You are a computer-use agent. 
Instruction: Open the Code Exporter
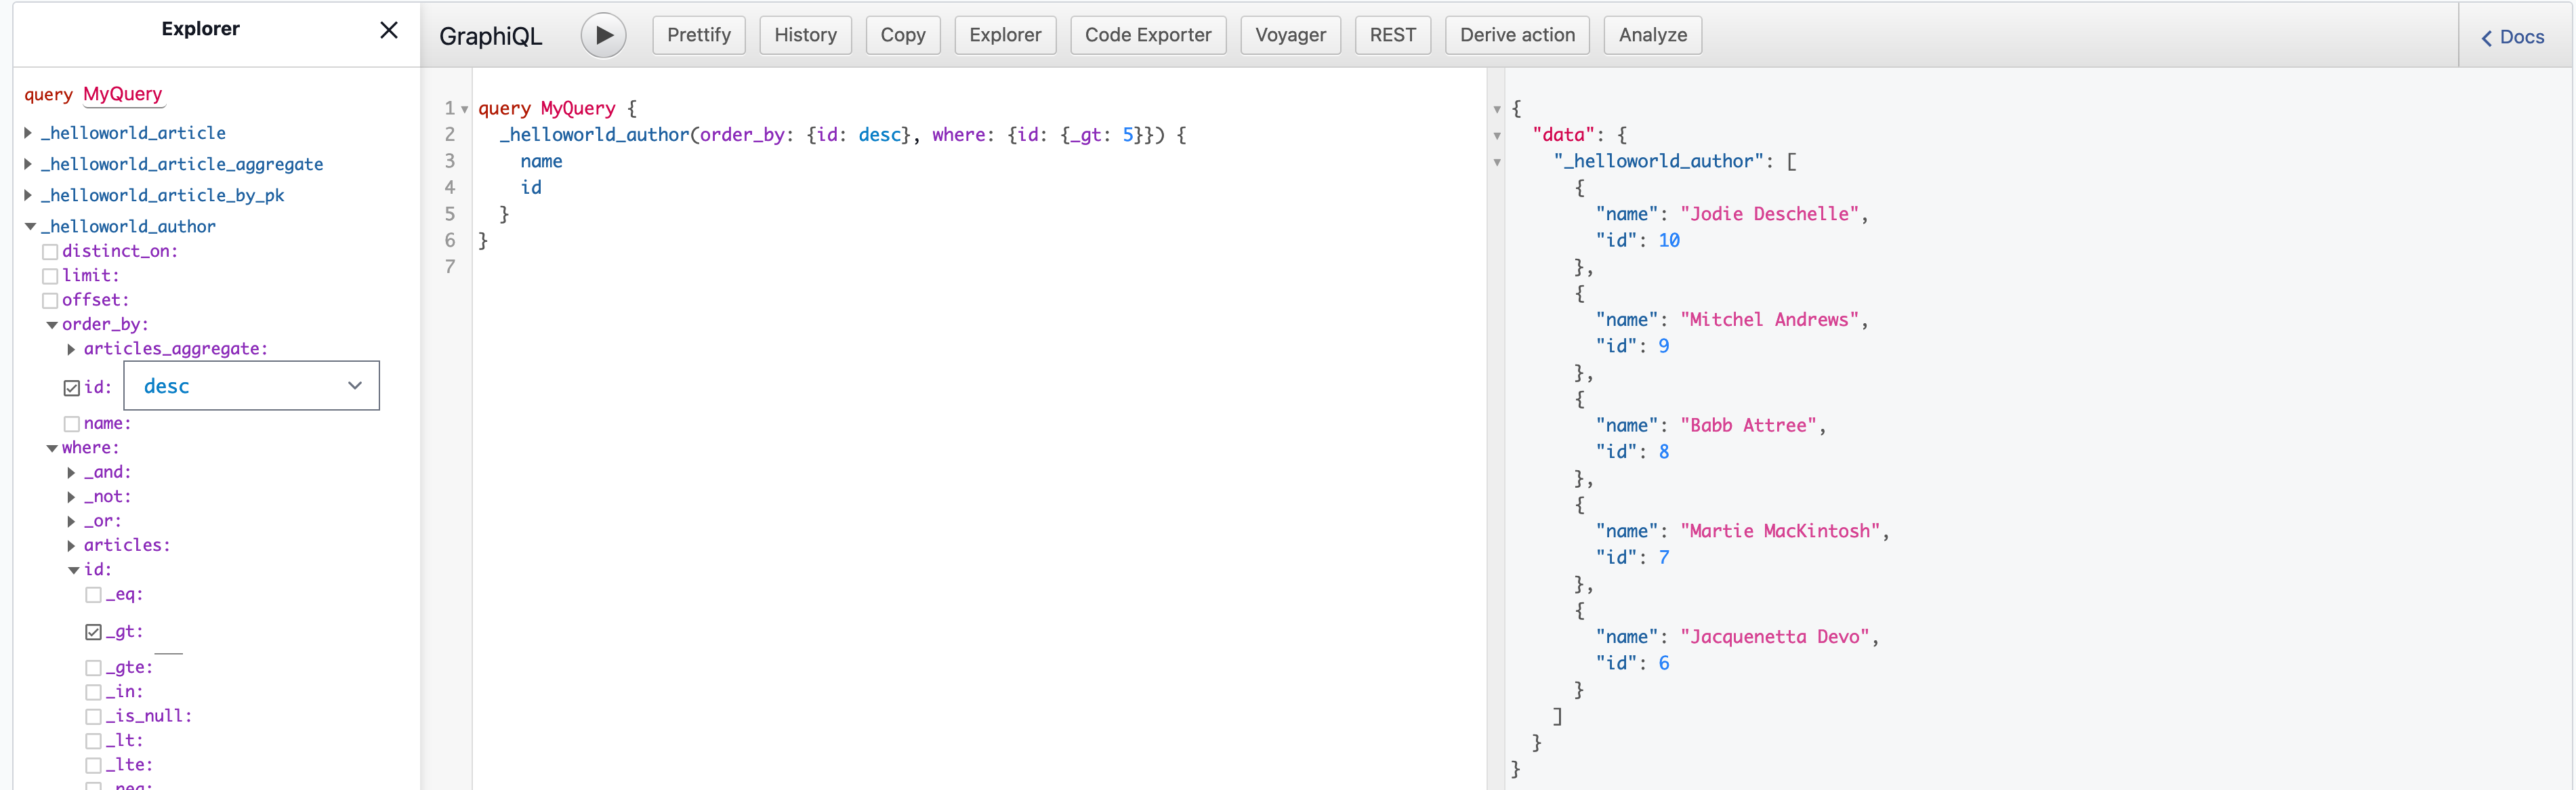(x=1147, y=35)
